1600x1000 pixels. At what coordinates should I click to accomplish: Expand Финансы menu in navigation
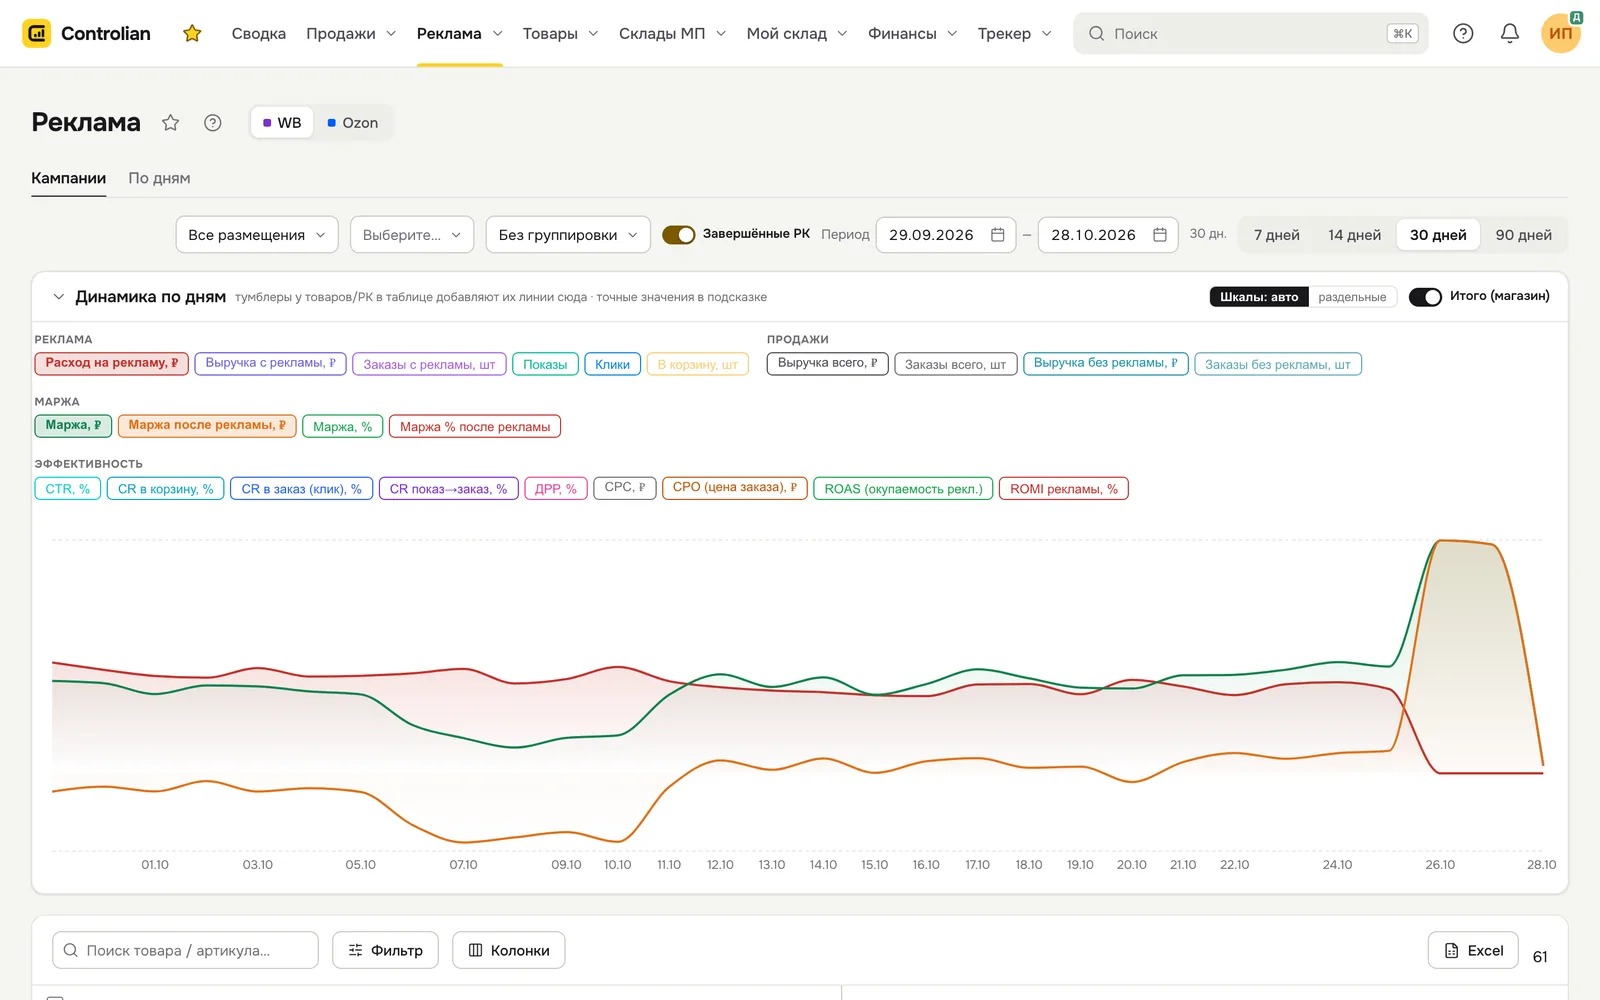(912, 34)
